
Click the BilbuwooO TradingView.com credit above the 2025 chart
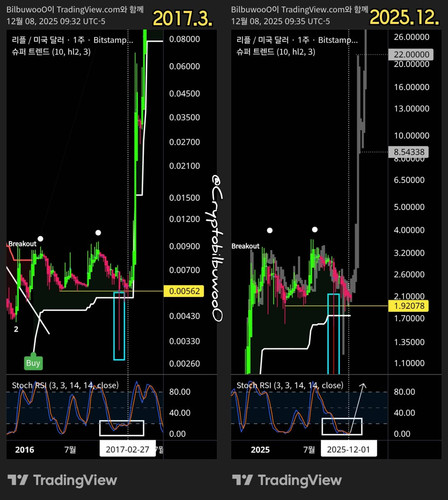300,10
